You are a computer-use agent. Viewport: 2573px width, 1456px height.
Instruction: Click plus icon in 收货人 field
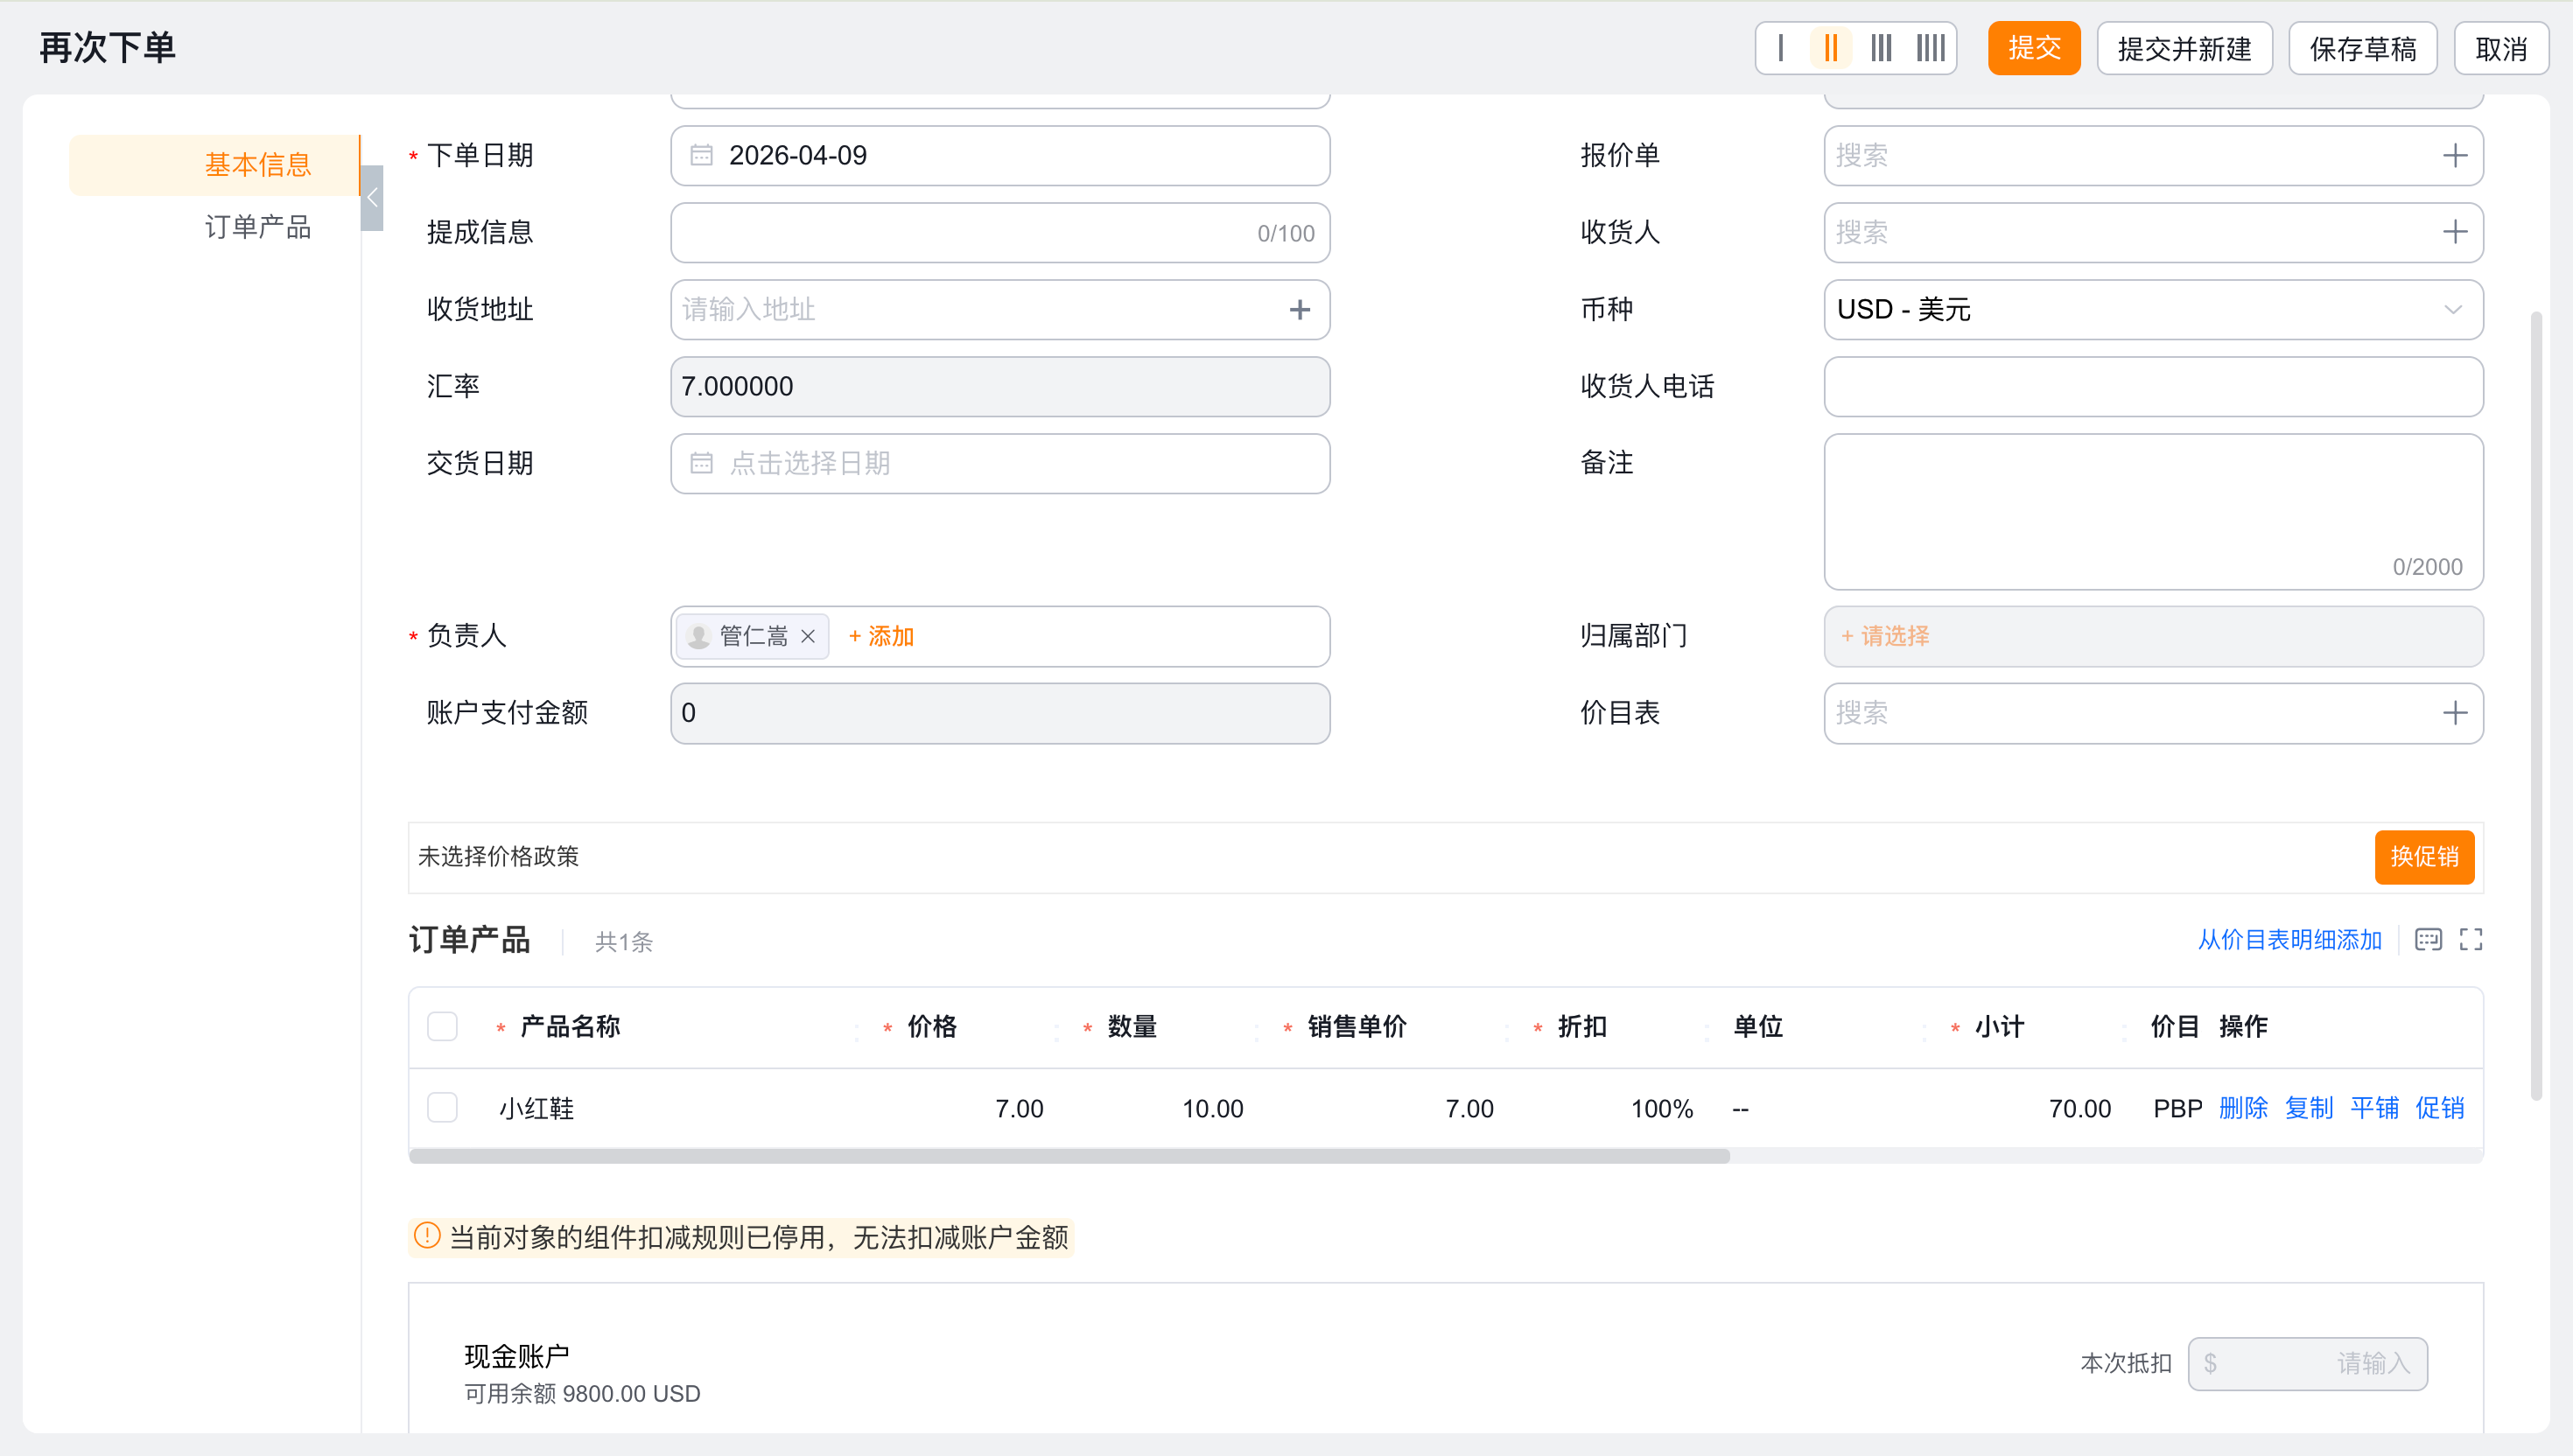pyautogui.click(x=2454, y=232)
